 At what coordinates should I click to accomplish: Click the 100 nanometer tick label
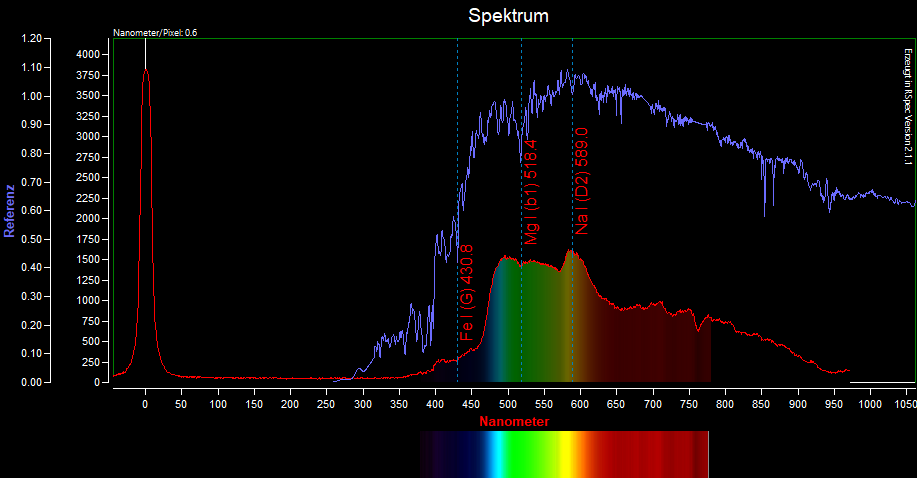pyautogui.click(x=218, y=404)
